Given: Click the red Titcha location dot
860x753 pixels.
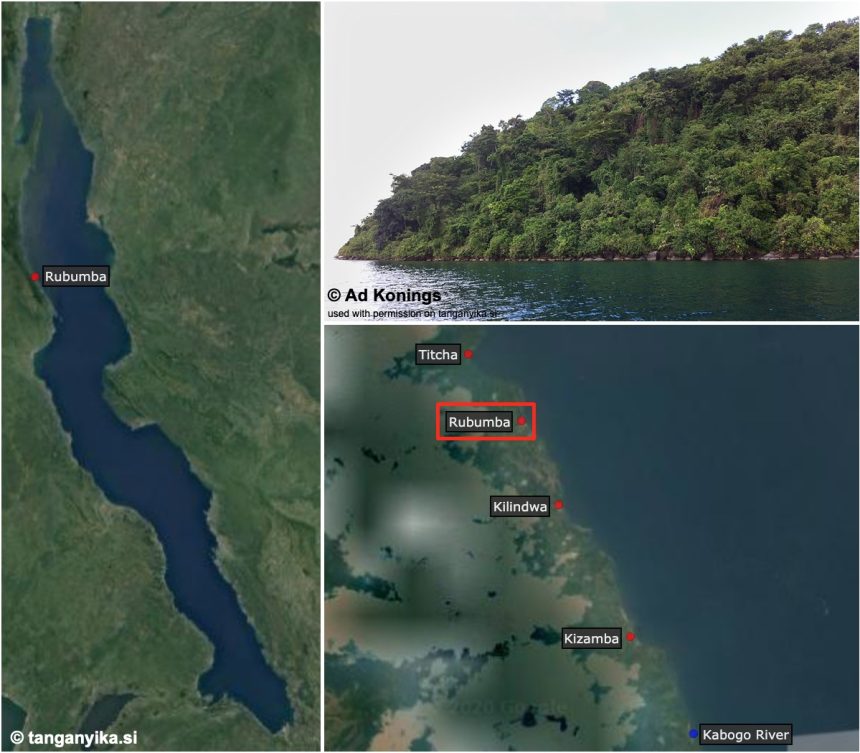Looking at the screenshot, I should 468,354.
